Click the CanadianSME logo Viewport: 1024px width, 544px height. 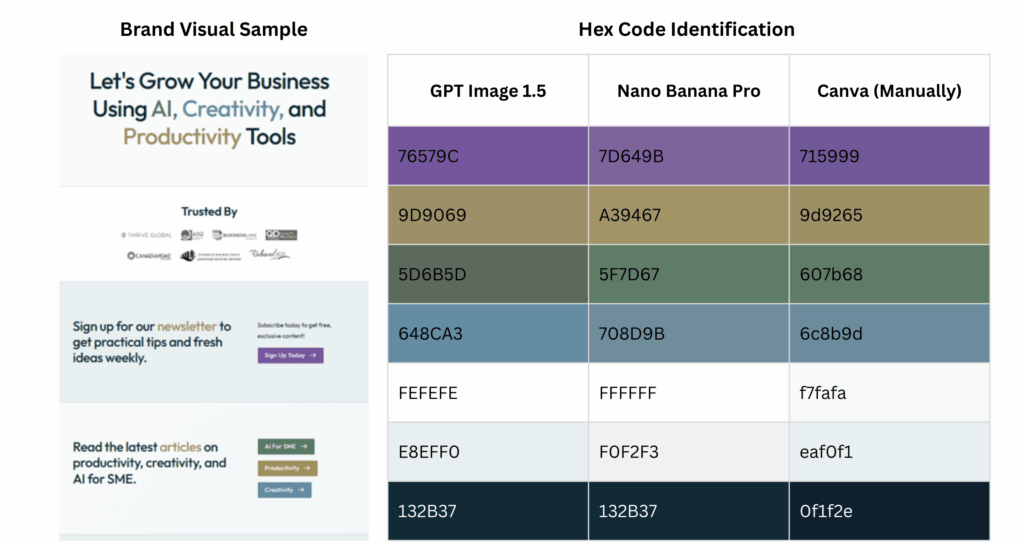(149, 256)
